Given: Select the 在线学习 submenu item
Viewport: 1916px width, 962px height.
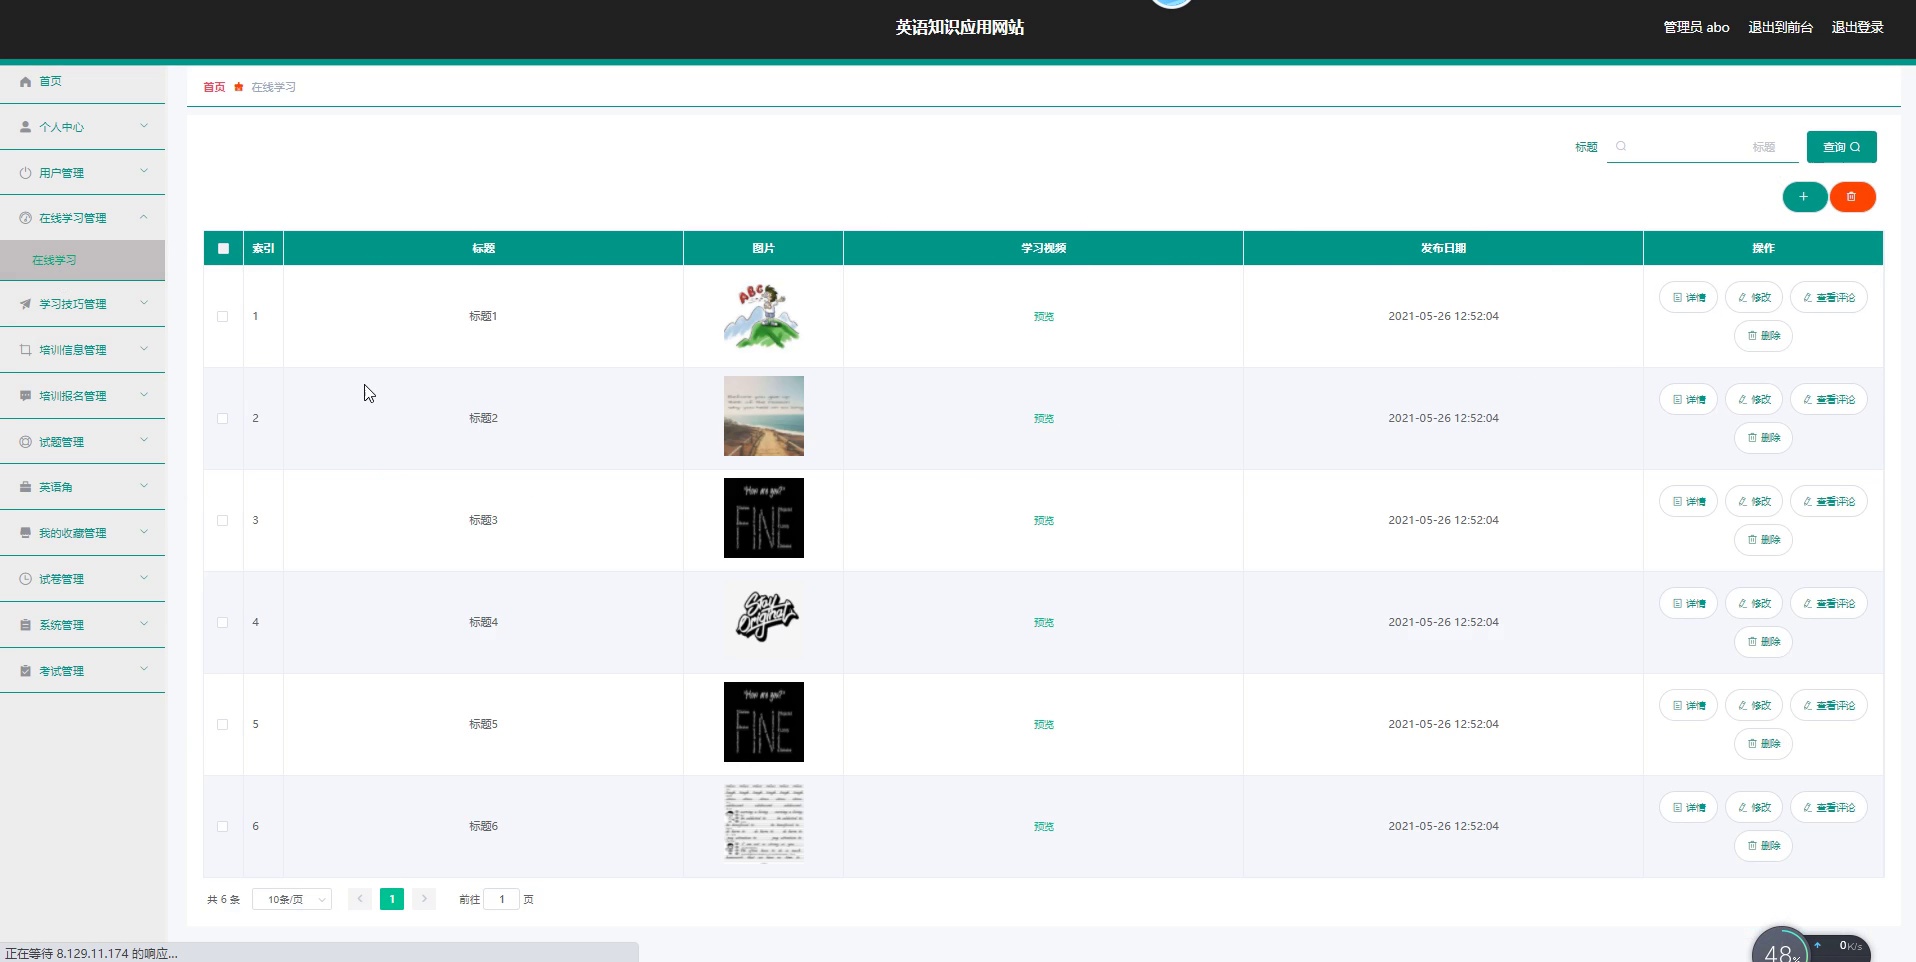Looking at the screenshot, I should tap(82, 260).
